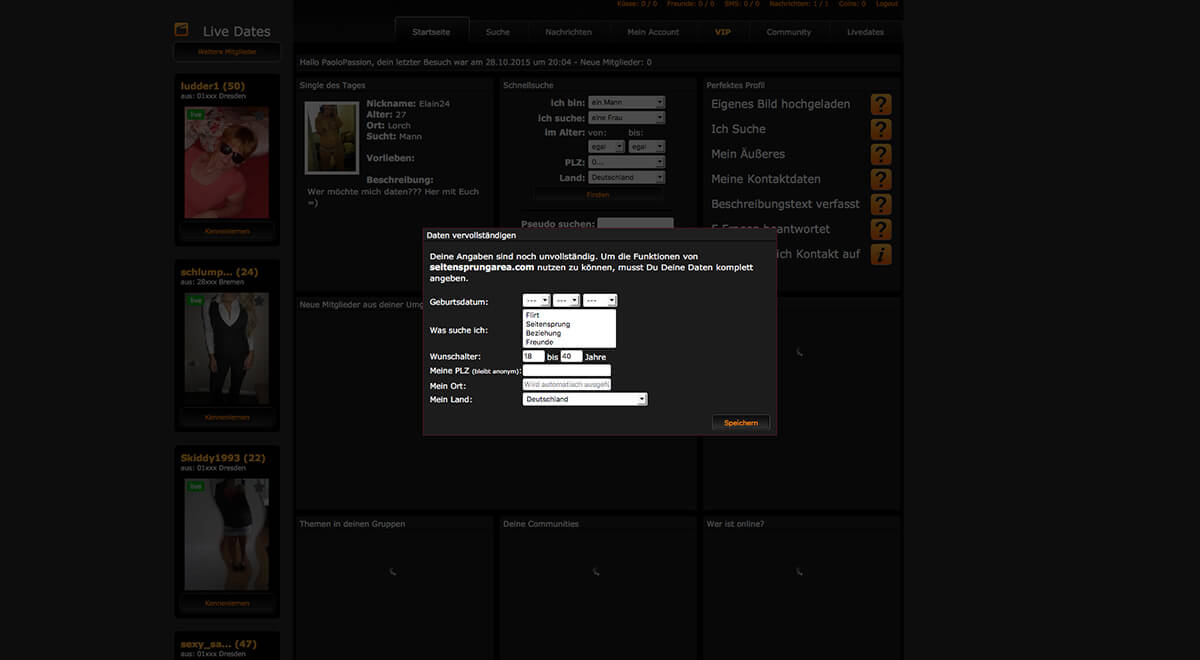This screenshot has height=660, width=1200.
Task: Click the question mark beside Beschreibungstext verfasst
Action: tap(881, 204)
